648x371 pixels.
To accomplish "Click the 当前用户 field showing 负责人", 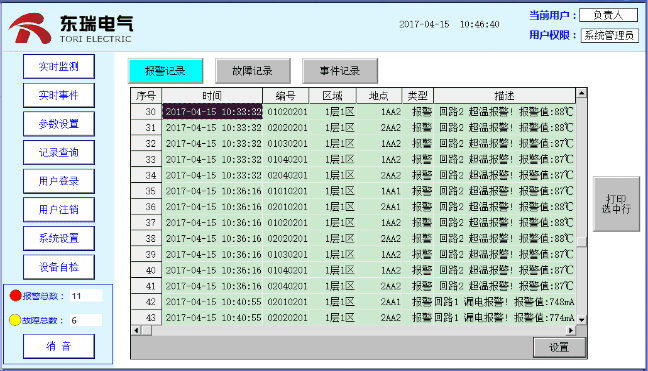I will point(608,15).
